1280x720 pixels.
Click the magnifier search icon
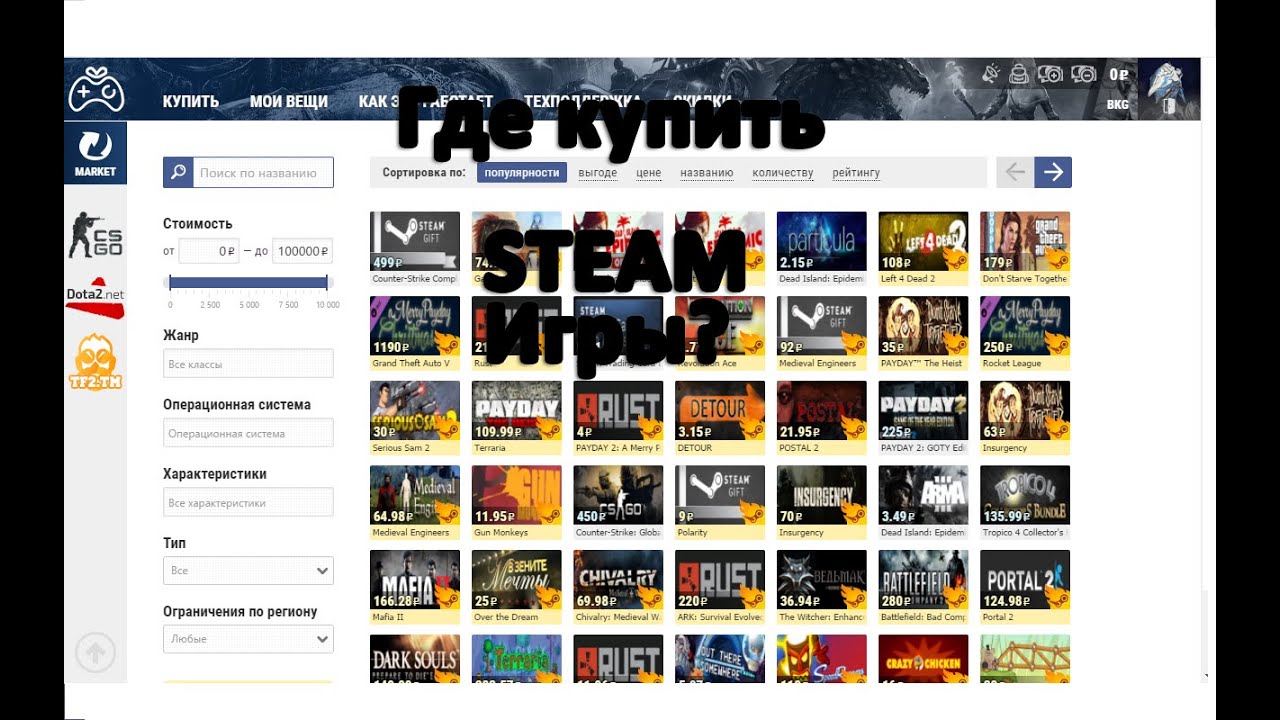(178, 172)
